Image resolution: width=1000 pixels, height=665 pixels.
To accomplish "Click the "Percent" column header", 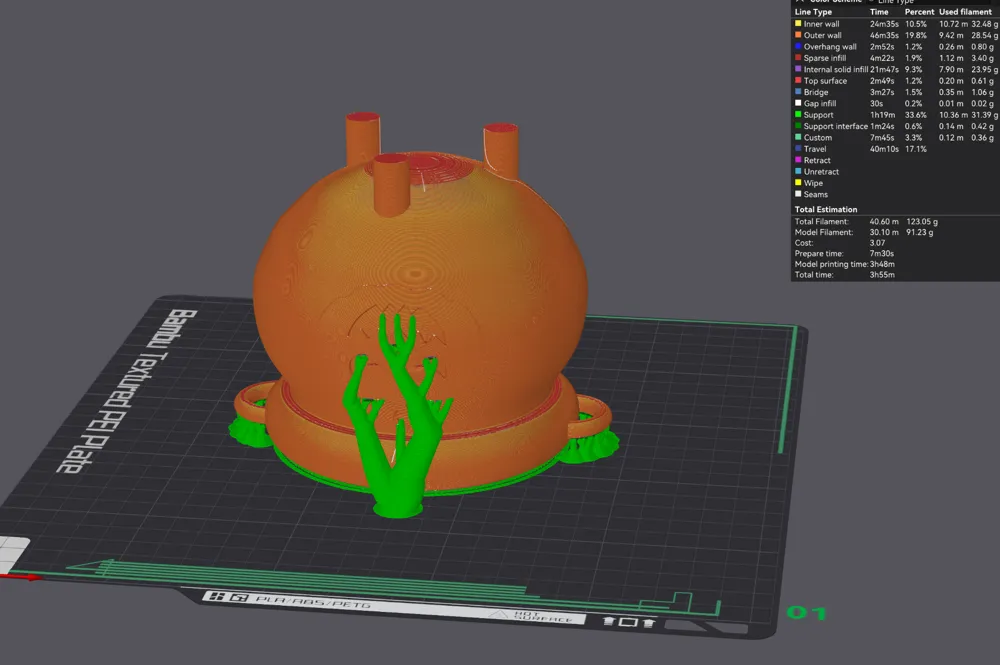I will point(919,12).
